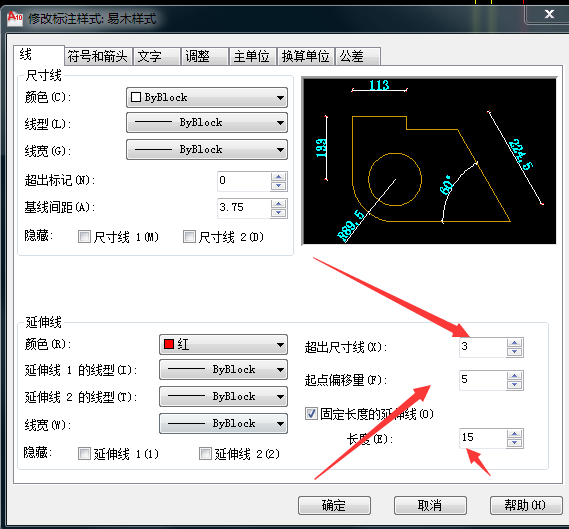
Task: Click the 基线间距(A) 3.75 field
Action: point(244,208)
